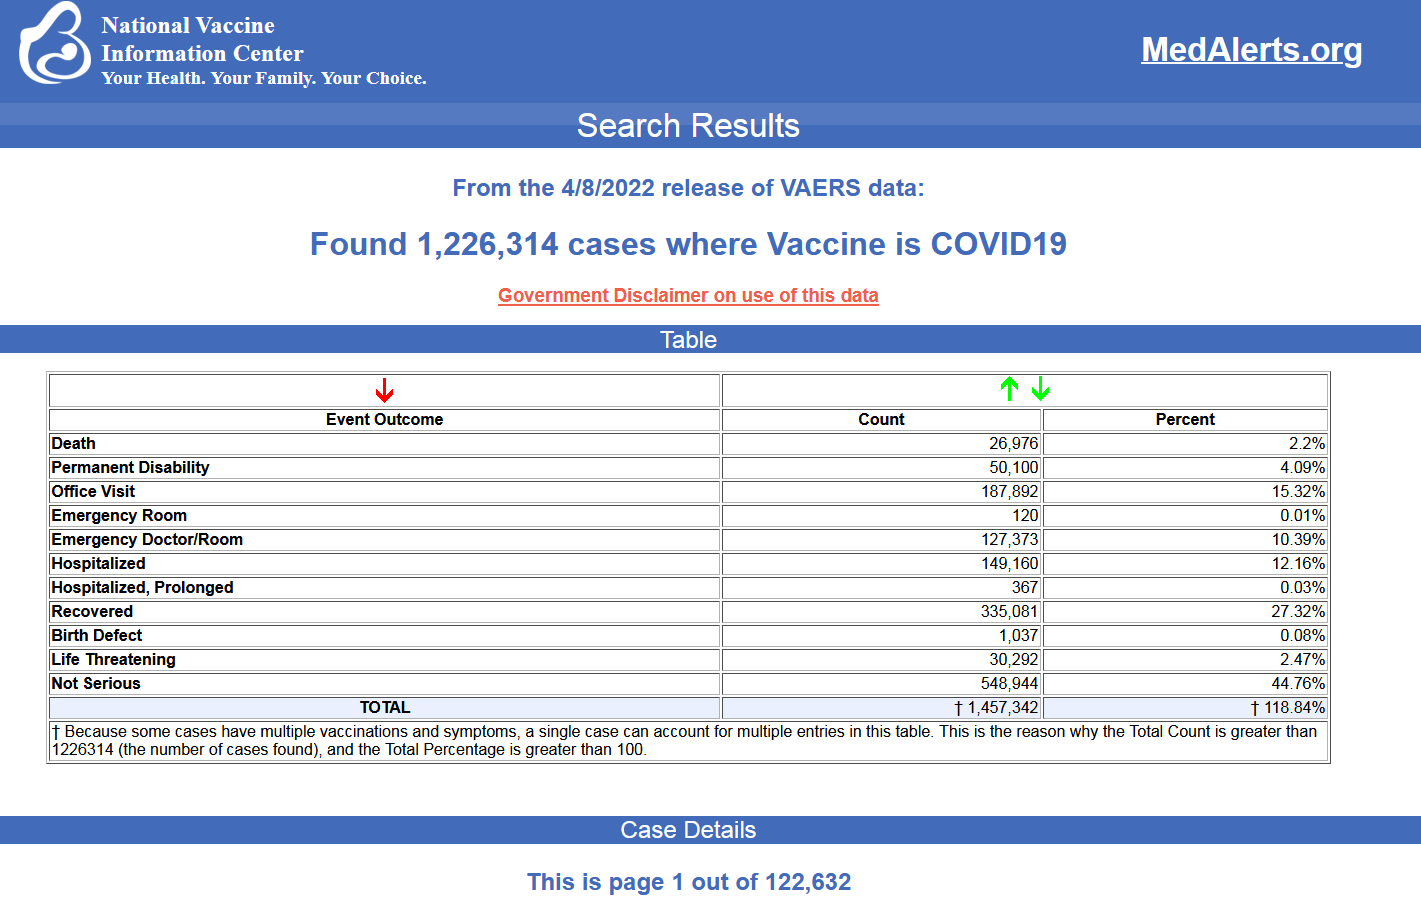Click Recovered percent 27.32%
This screenshot has width=1421, height=897.
pos(1298,611)
